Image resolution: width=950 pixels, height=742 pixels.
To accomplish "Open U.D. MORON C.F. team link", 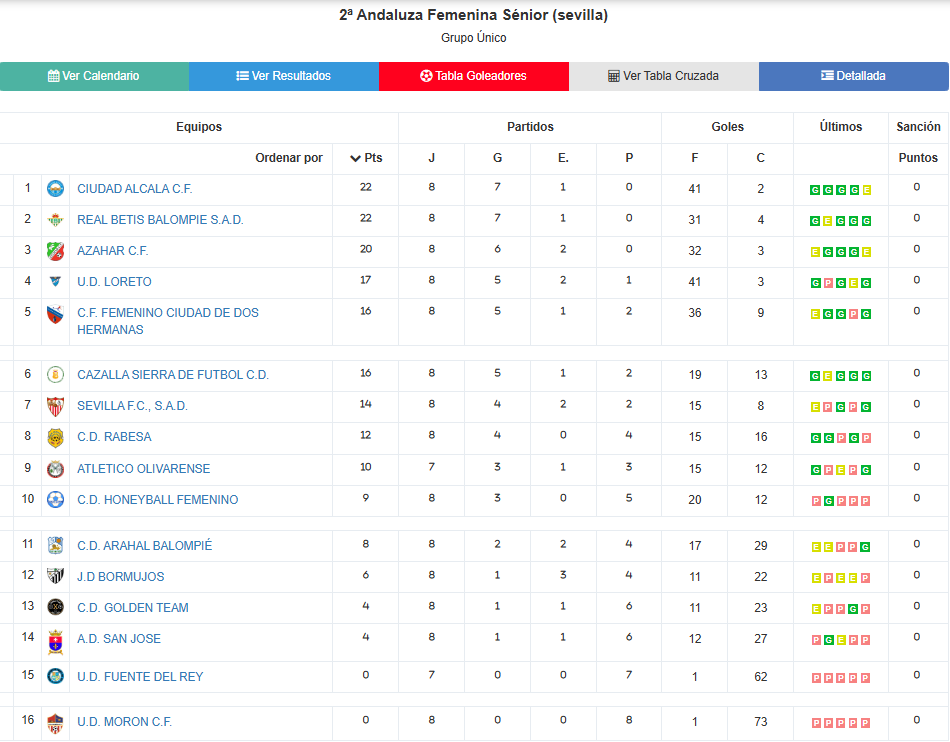I will [x=124, y=722].
